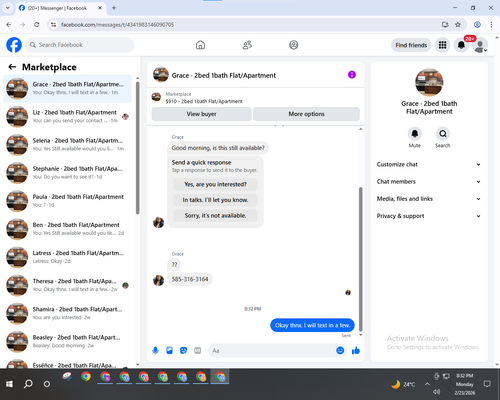
Task: Go to the Facebook Home icon
Action: [x=200, y=45]
